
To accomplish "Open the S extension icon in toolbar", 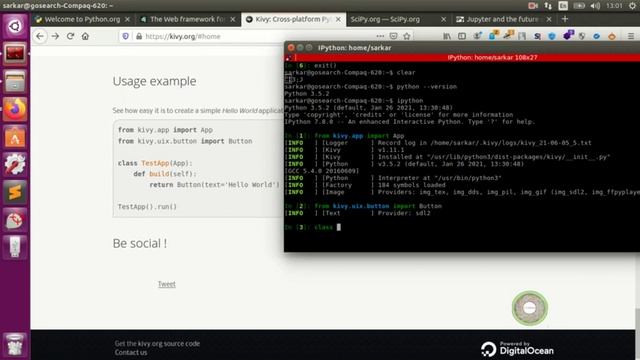I will pos(537,36).
